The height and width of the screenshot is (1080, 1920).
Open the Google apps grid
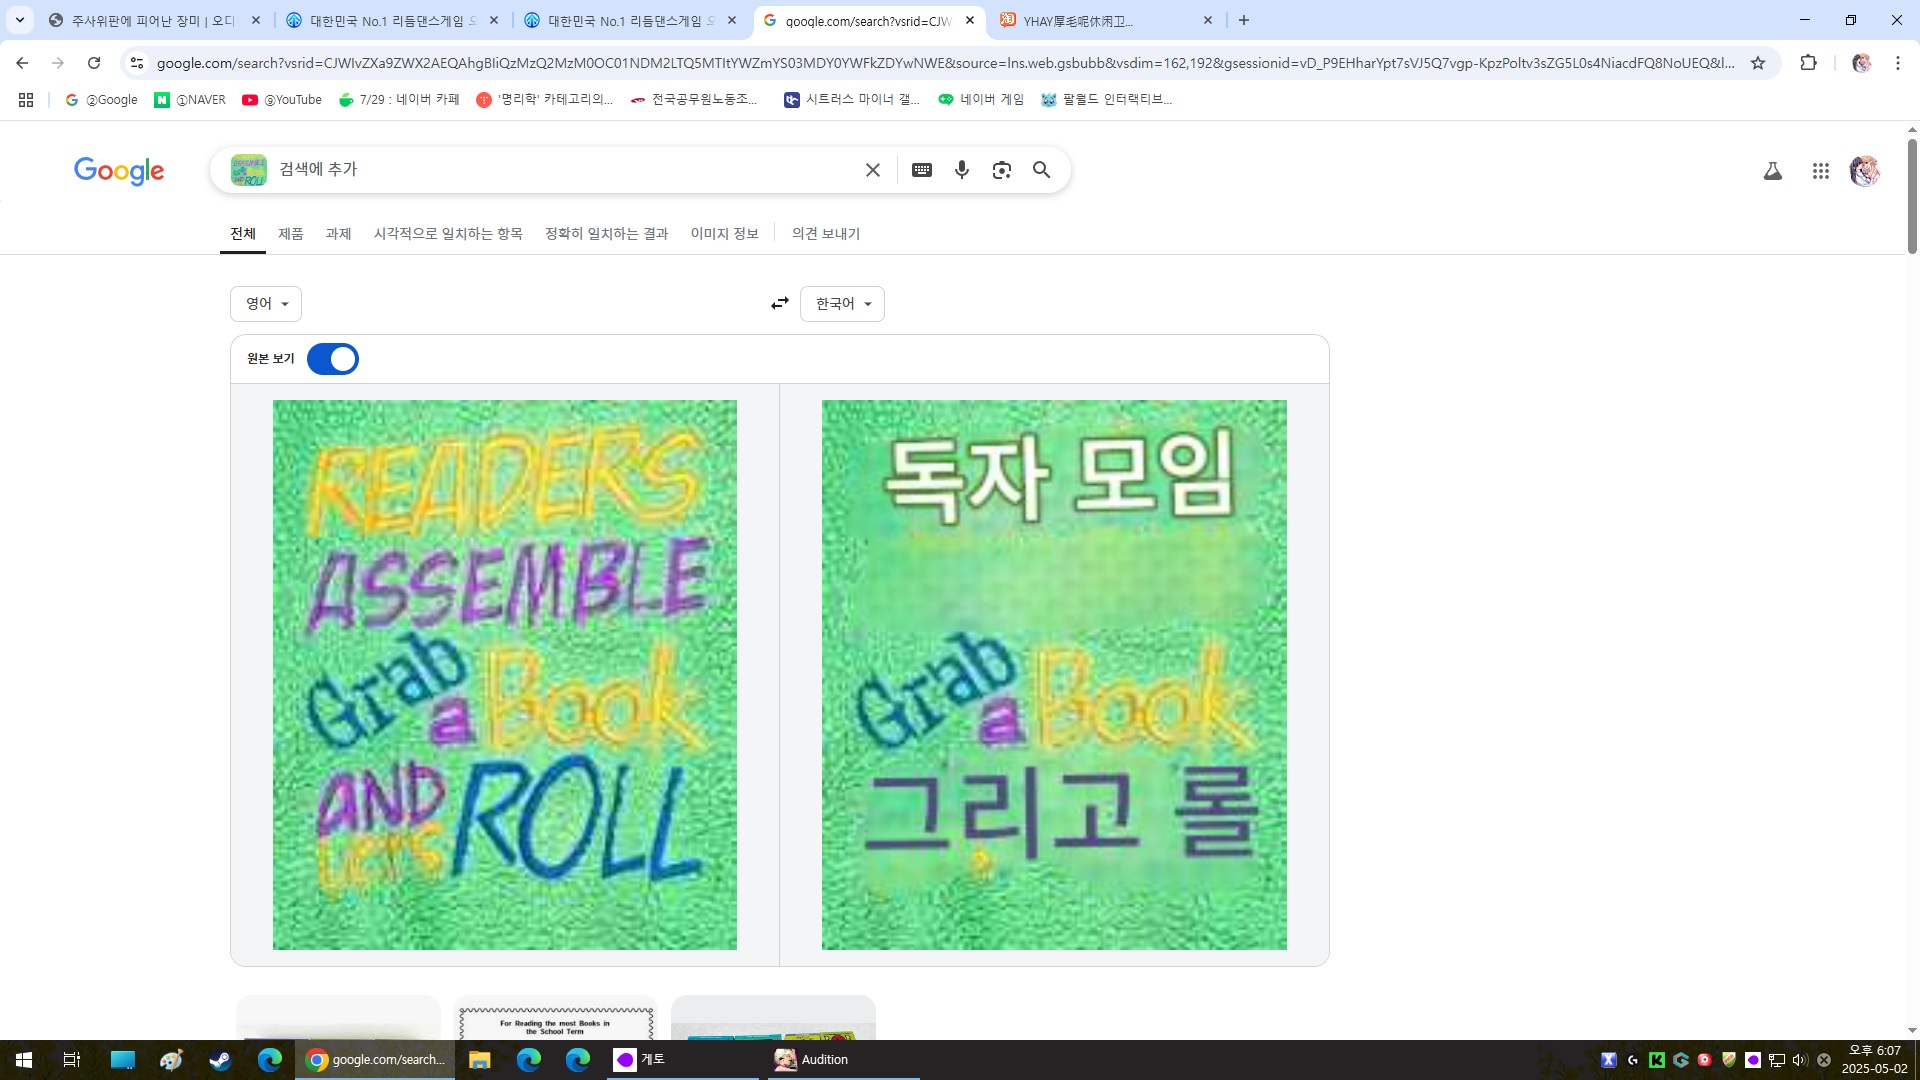click(x=1821, y=171)
